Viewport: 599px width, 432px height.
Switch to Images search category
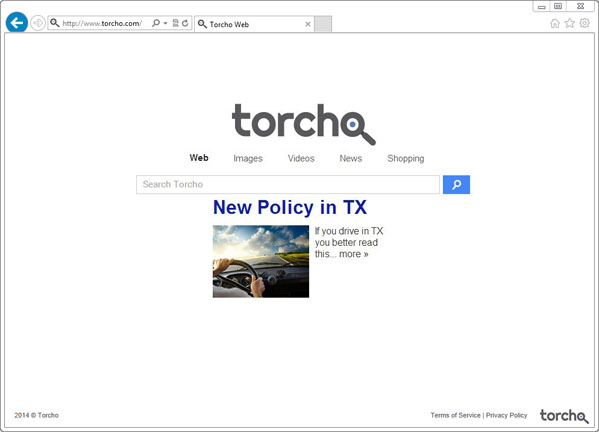click(248, 159)
